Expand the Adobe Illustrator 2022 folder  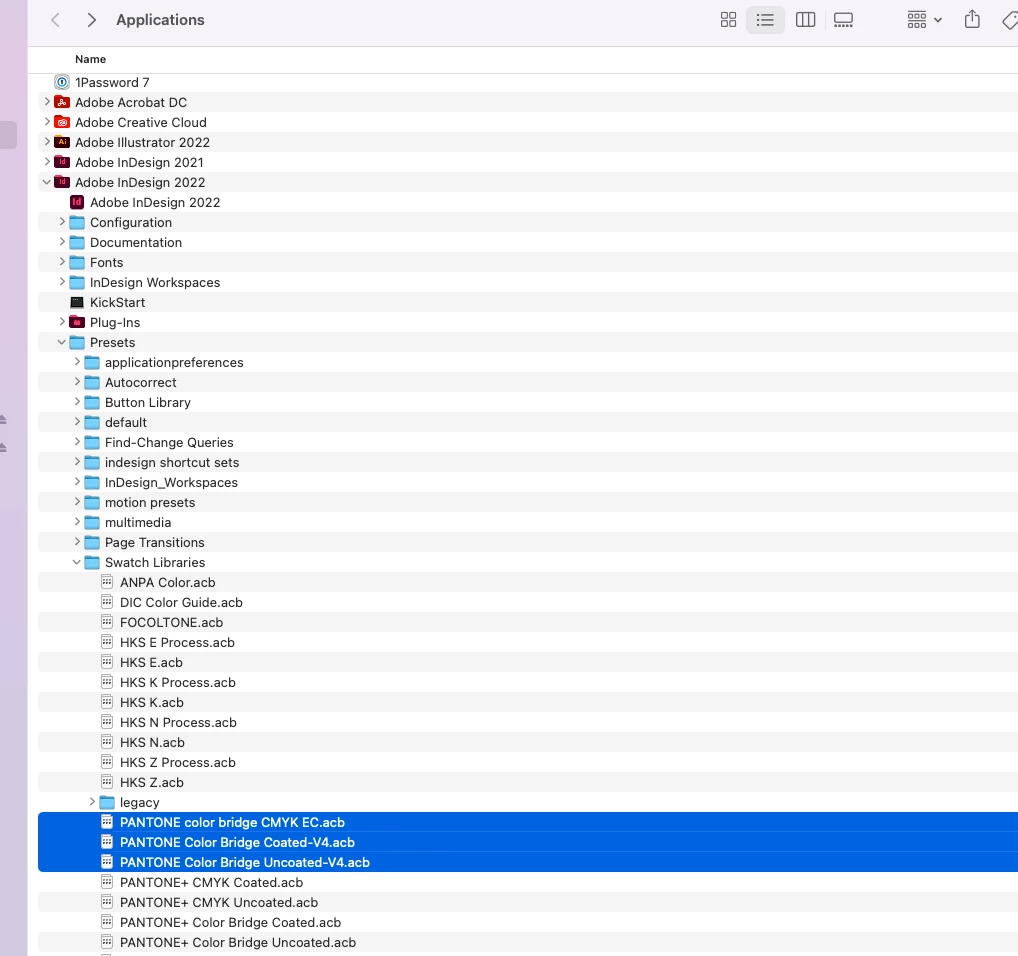click(x=47, y=142)
